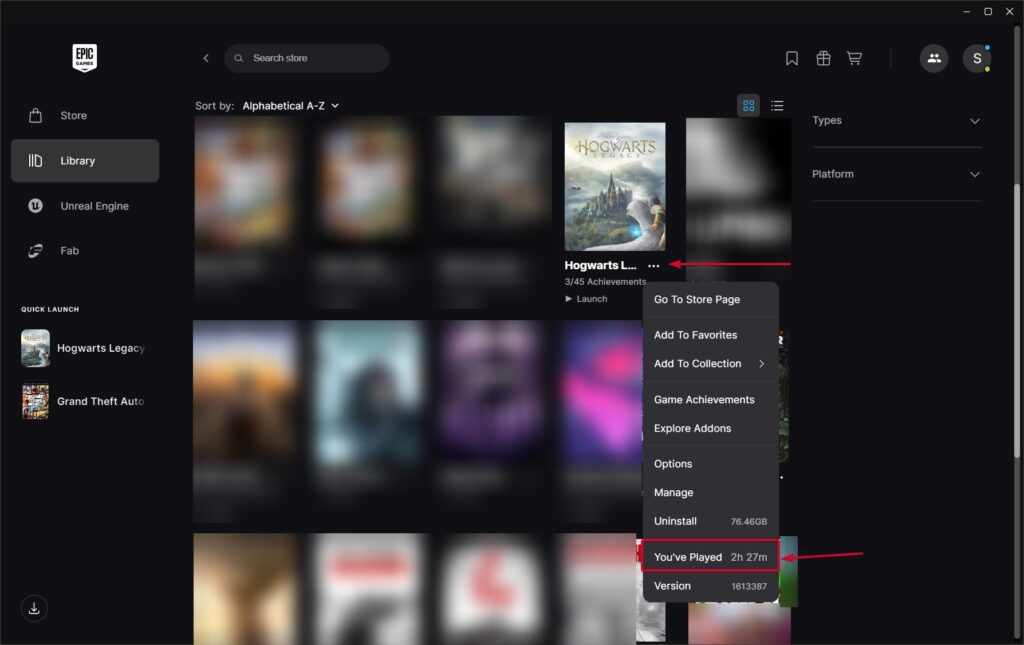
Task: Open the gift redeem icon
Action: pos(823,58)
